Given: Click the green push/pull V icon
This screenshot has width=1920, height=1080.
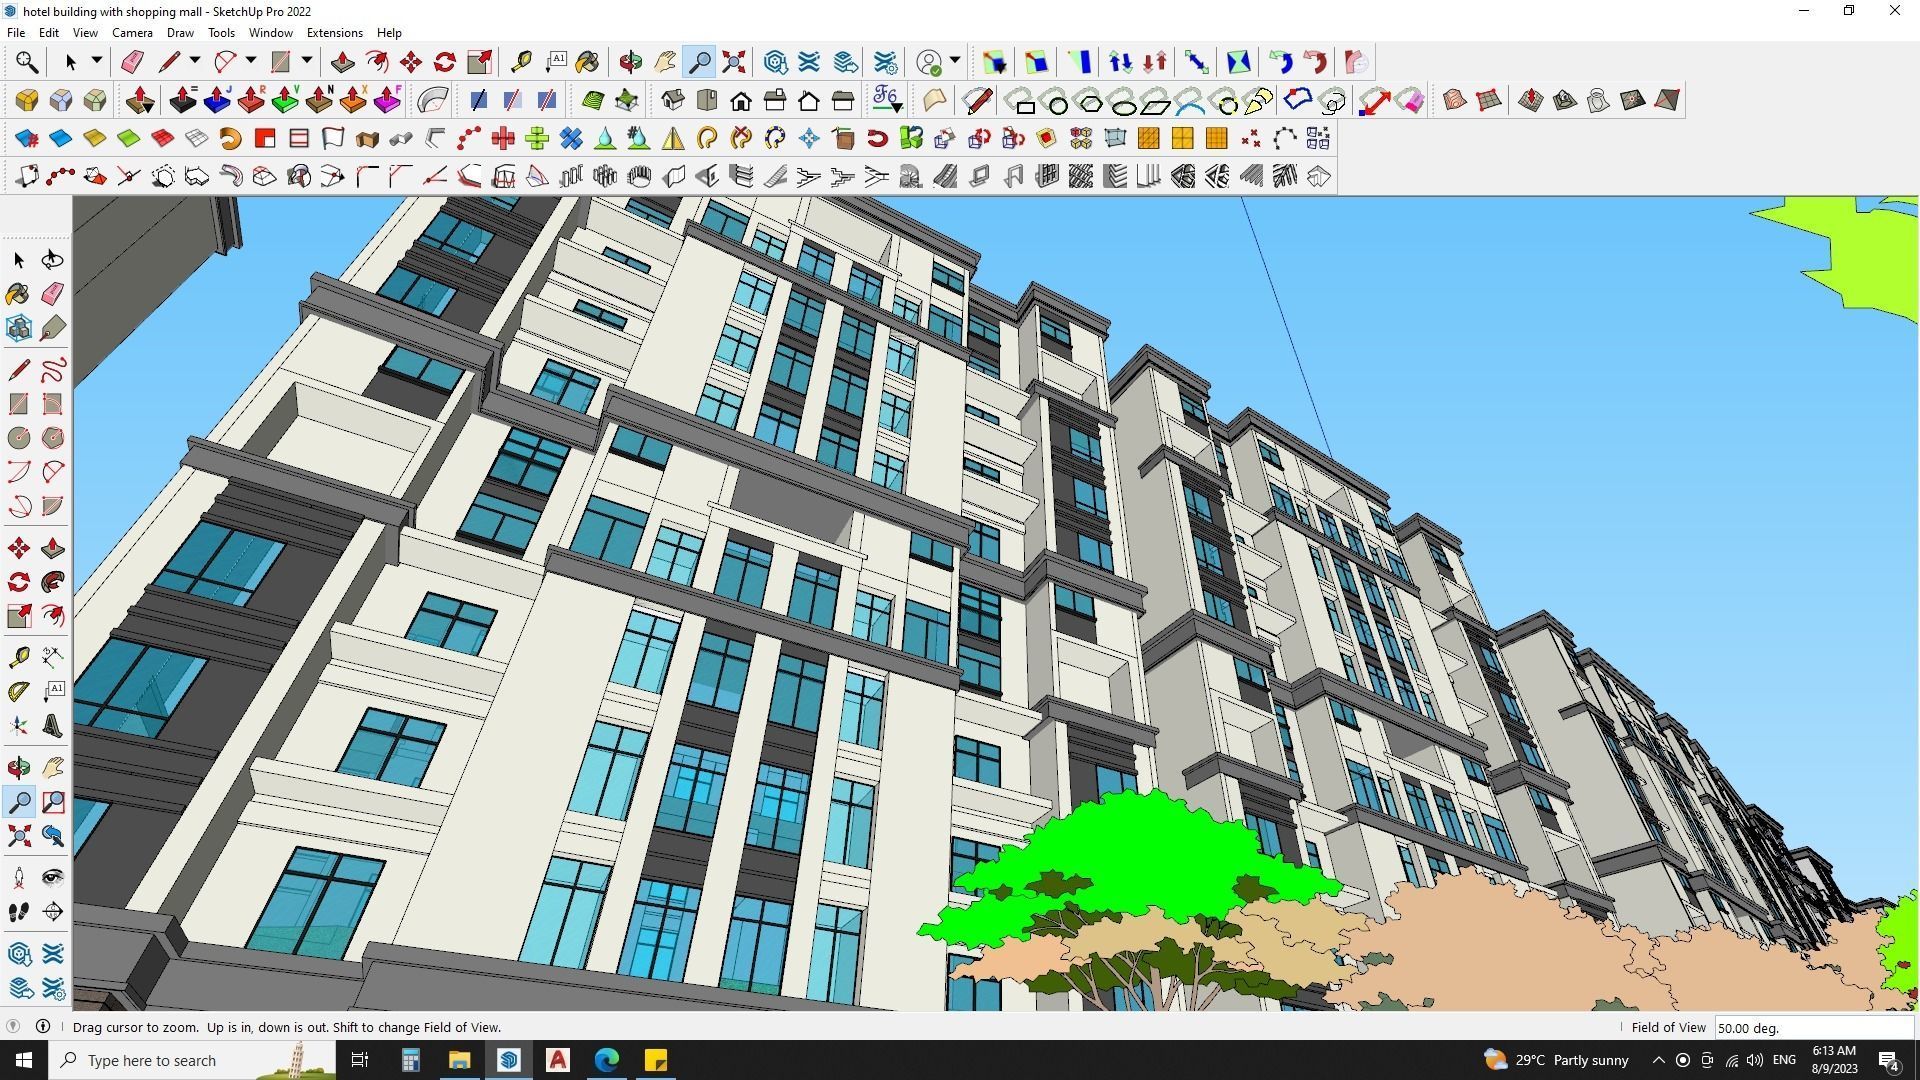Looking at the screenshot, I should (x=285, y=100).
